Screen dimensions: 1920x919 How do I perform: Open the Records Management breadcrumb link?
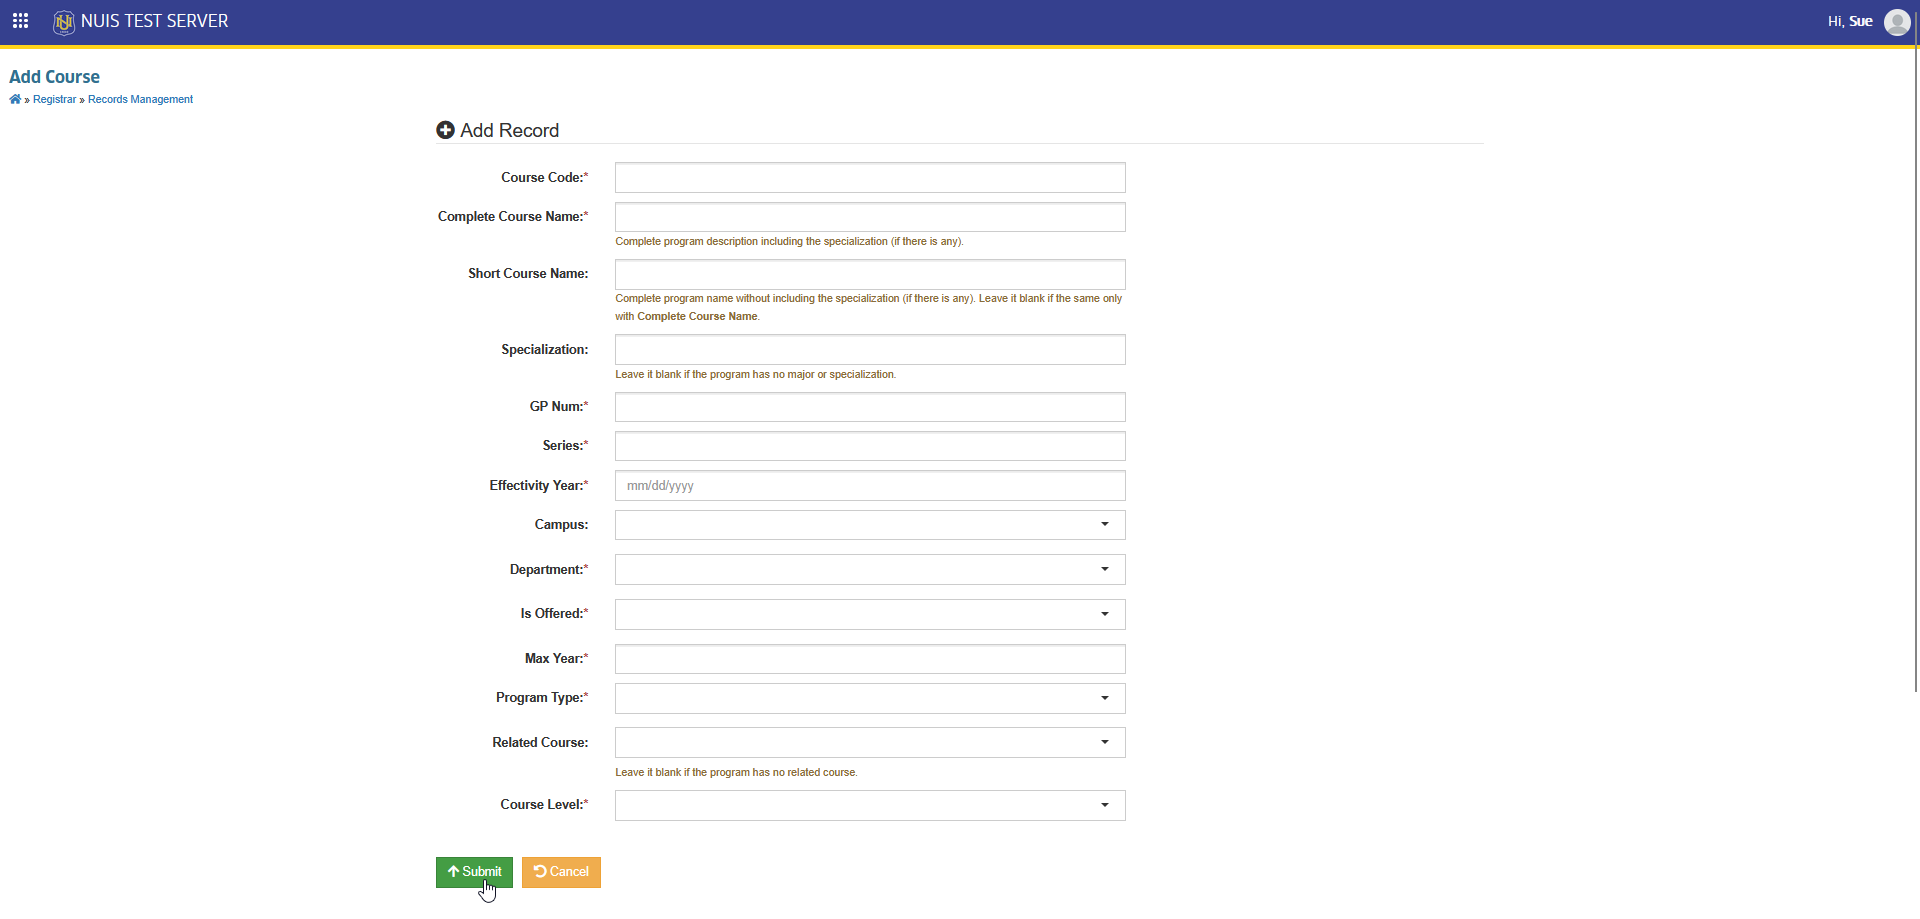(140, 99)
